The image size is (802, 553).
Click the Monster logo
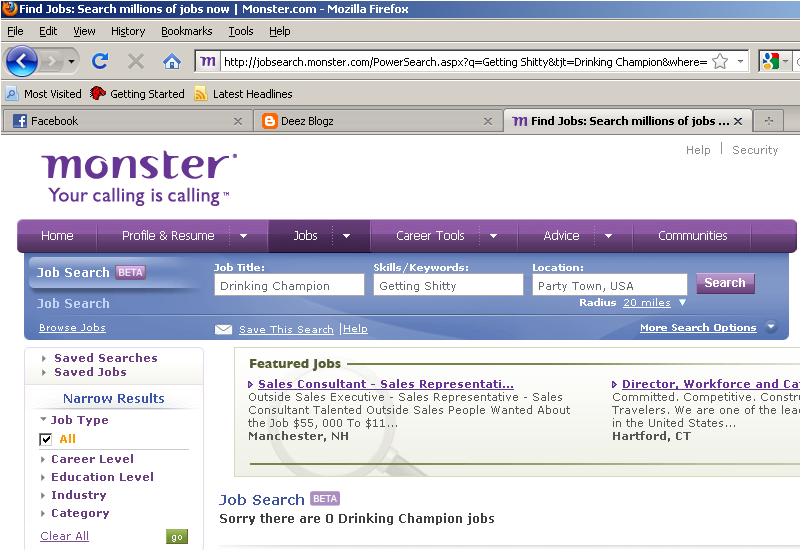click(139, 177)
